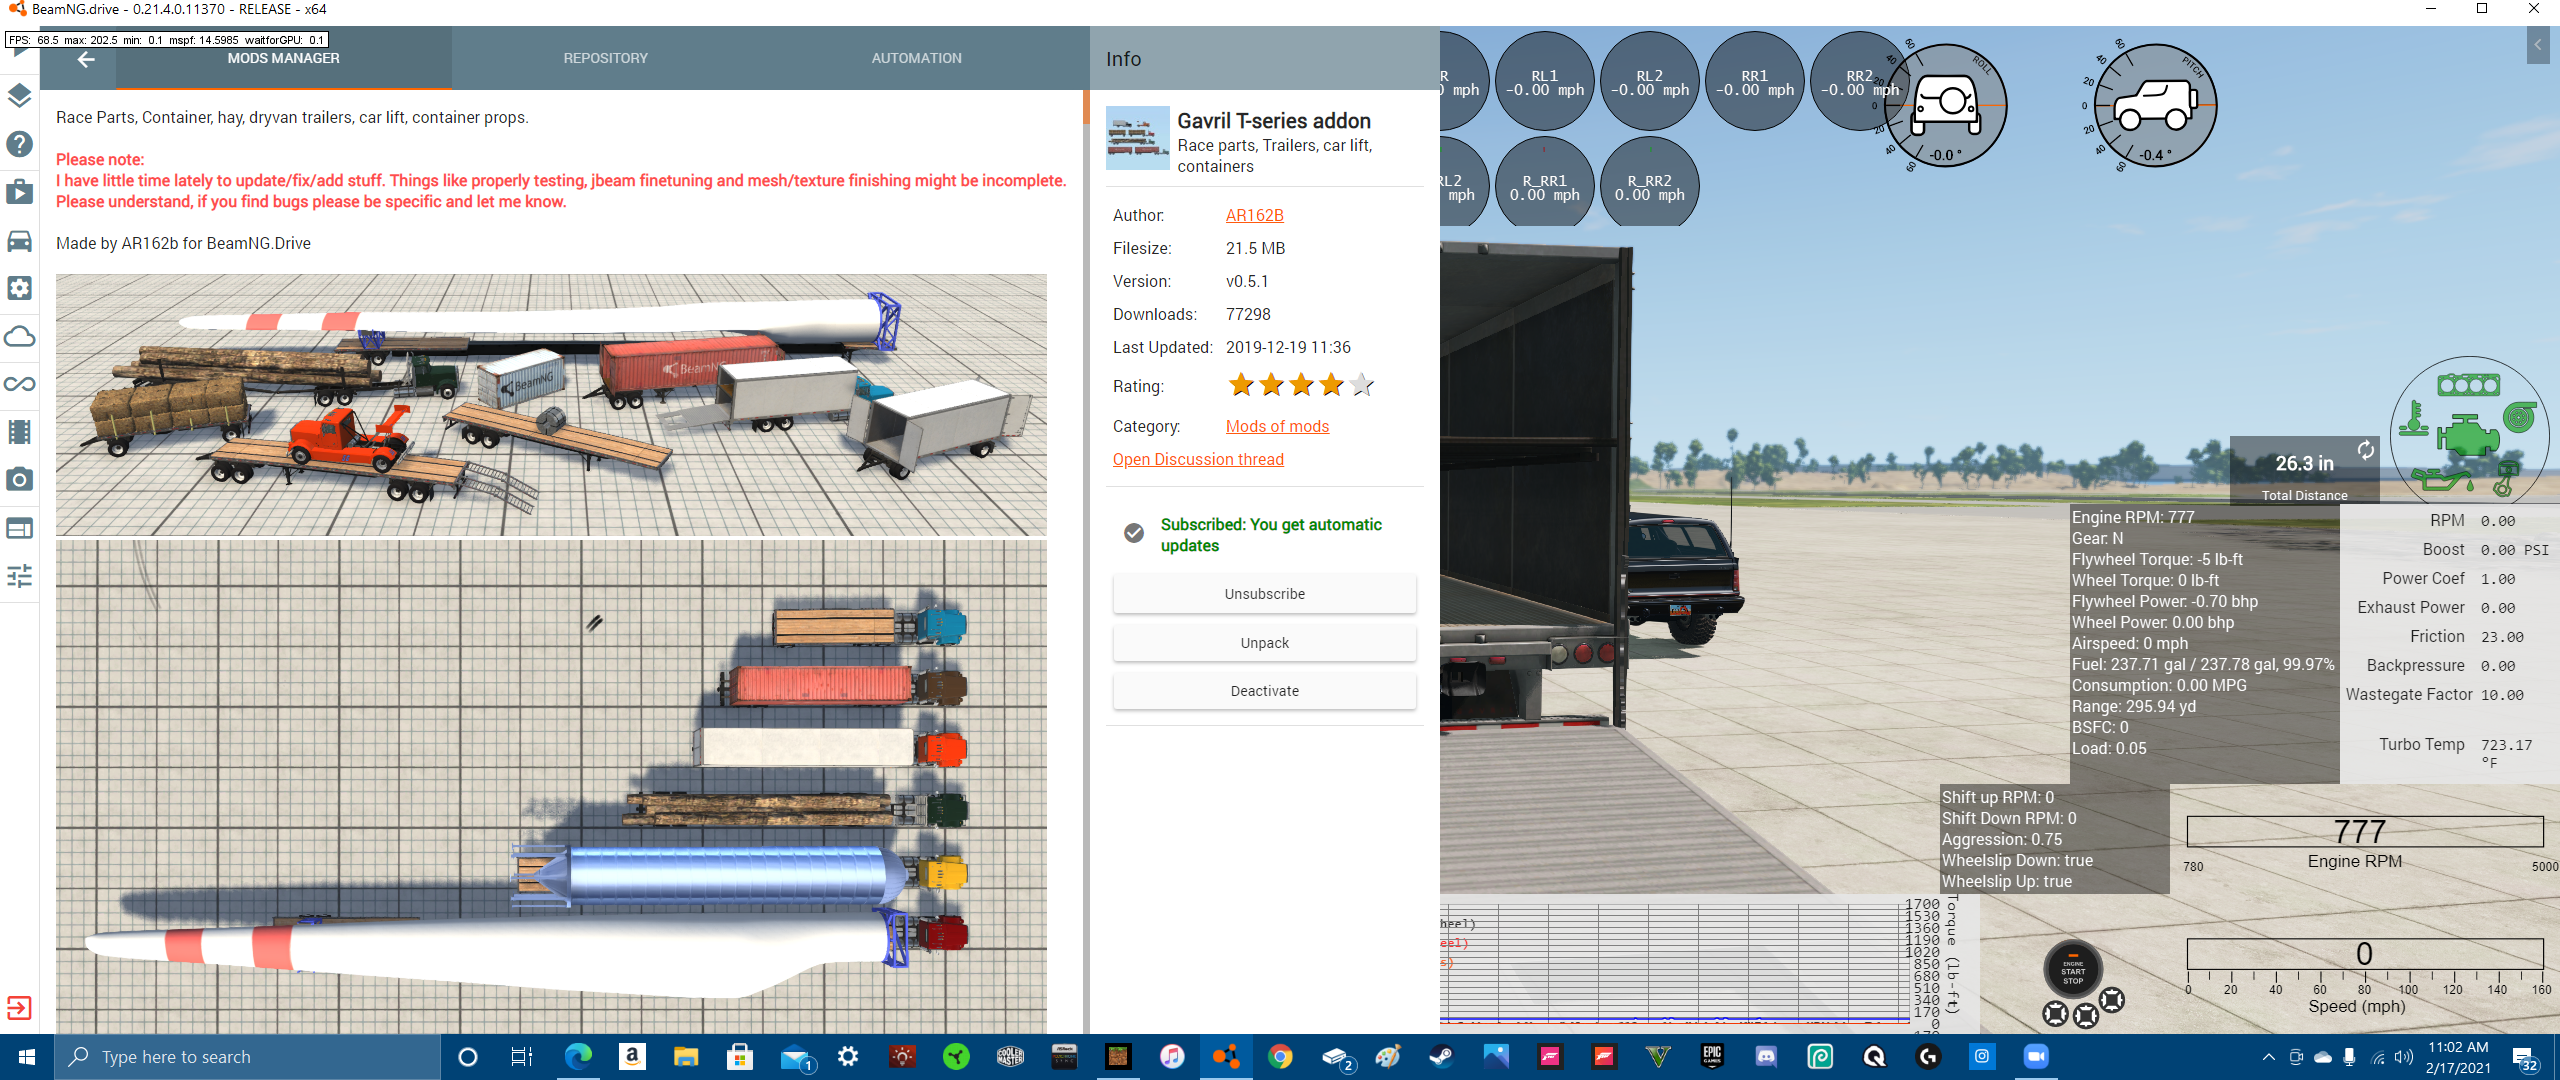
Task: Open the scenarios briefcase sidebar icon
Action: [x=19, y=191]
